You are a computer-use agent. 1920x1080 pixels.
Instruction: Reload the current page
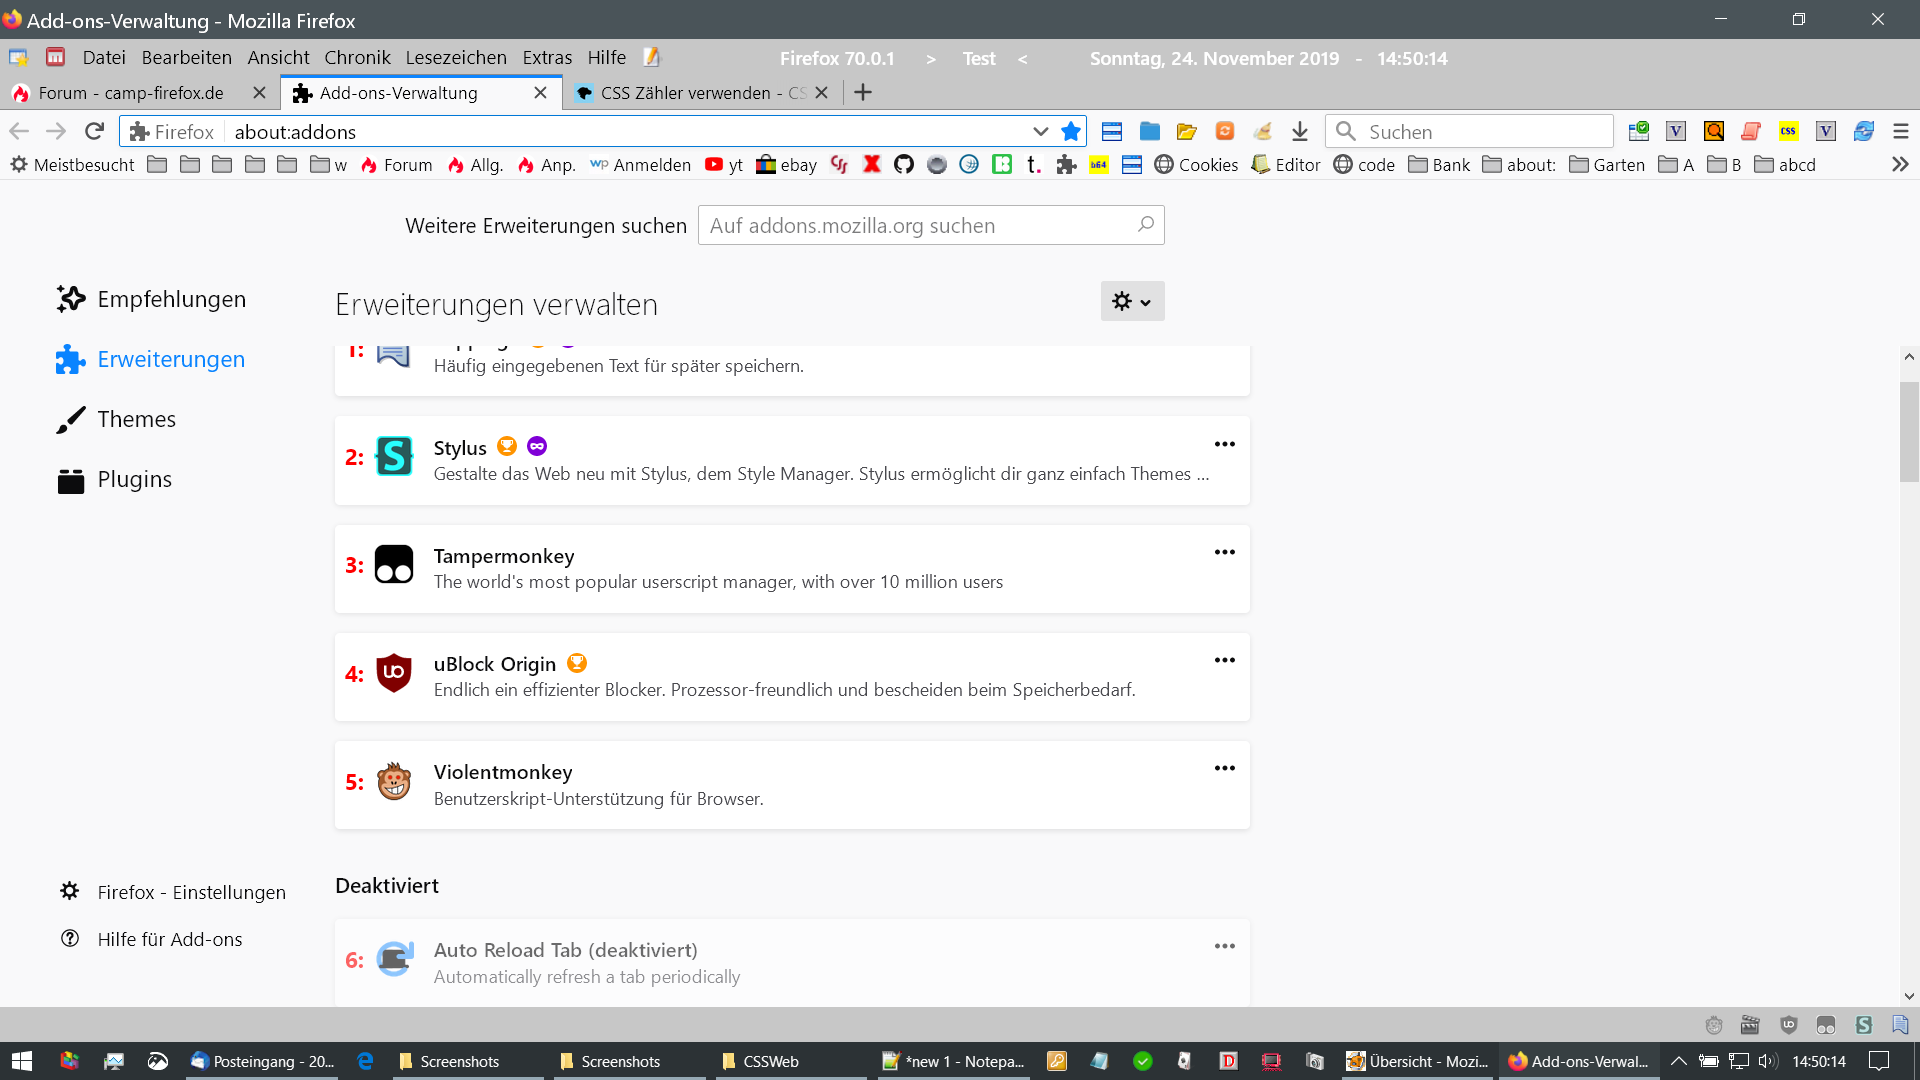click(94, 131)
